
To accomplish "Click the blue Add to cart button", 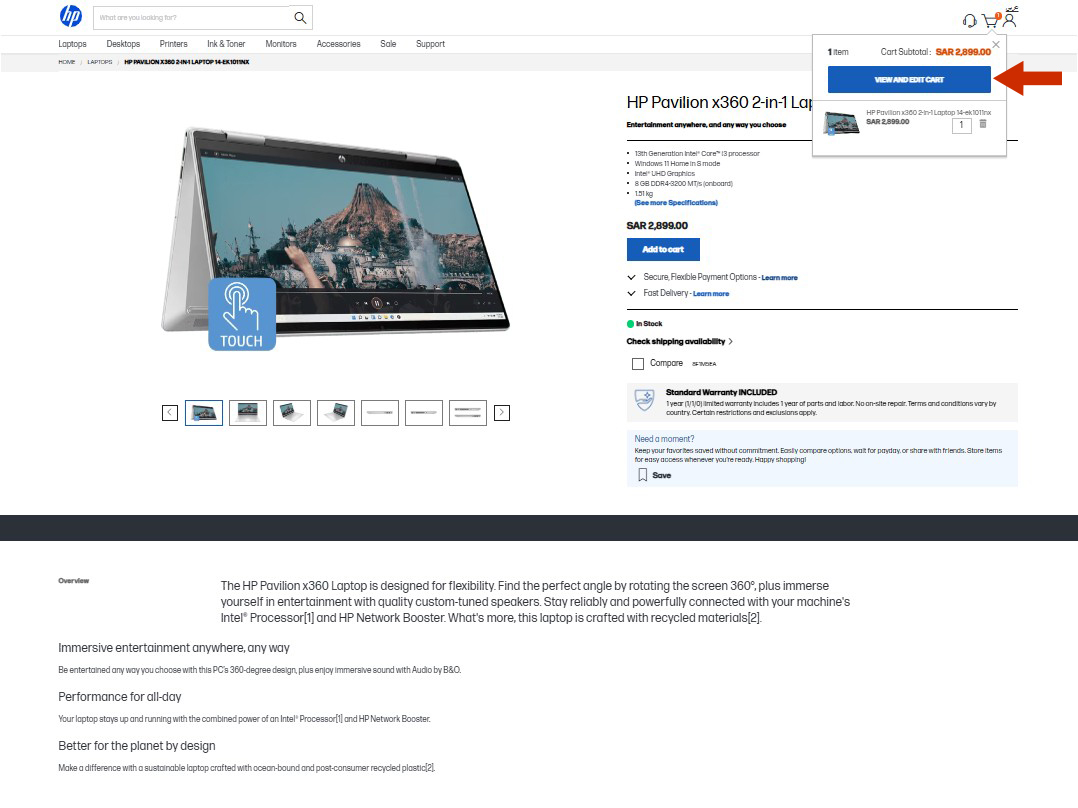I will (663, 250).
